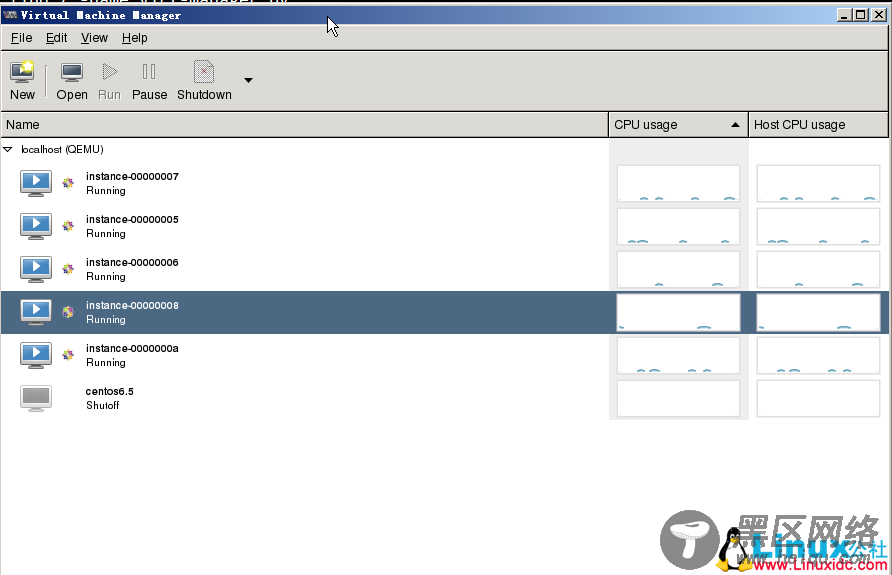Close the Virtual Machine Manager window
Image resolution: width=892 pixels, height=575 pixels.
(x=878, y=15)
